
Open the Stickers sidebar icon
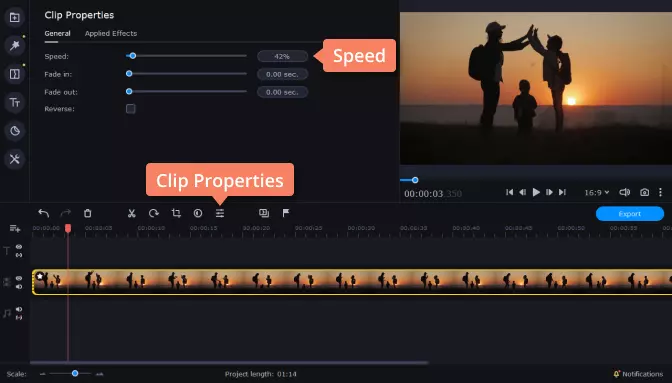point(15,131)
